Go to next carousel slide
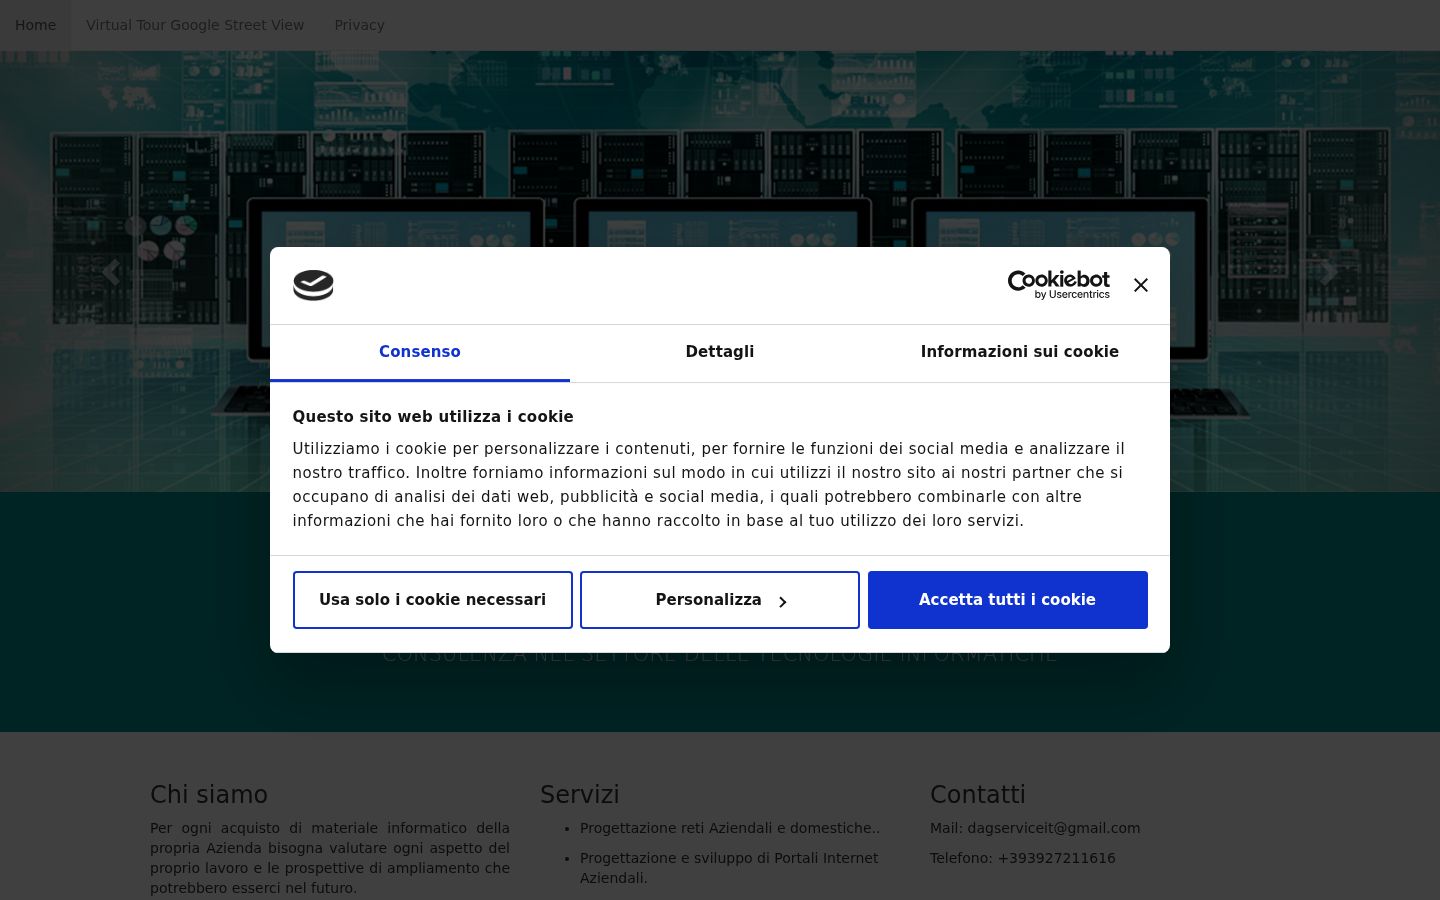Viewport: 1440px width, 900px height. click(x=1329, y=272)
